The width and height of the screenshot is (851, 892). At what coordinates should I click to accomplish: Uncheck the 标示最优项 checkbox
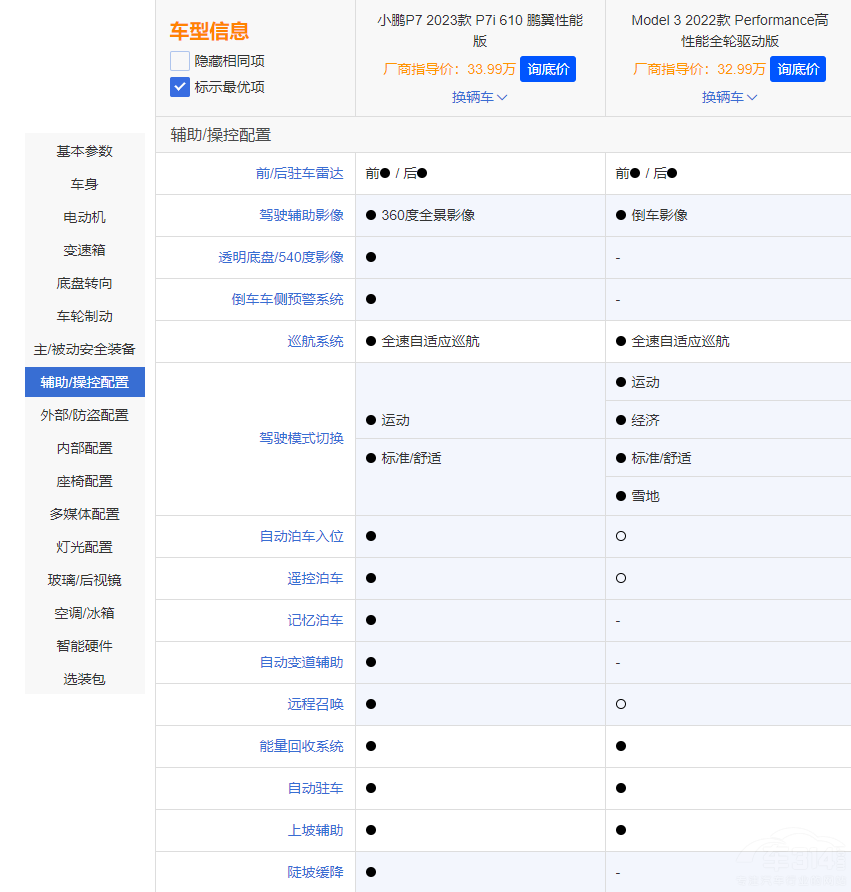(x=180, y=87)
